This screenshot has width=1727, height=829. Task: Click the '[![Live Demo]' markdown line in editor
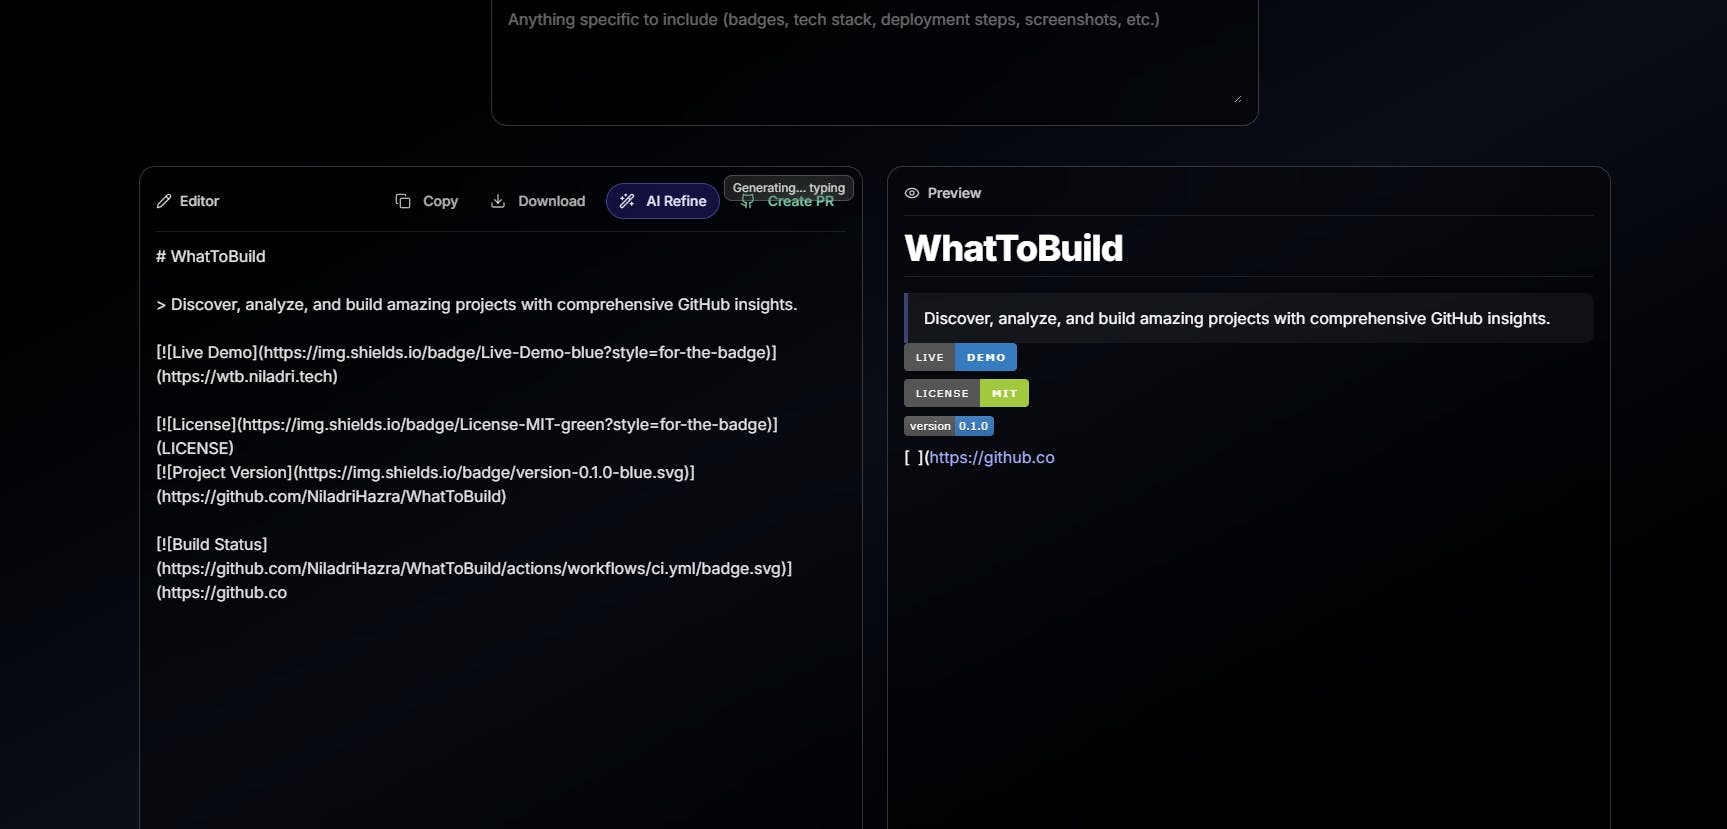(466, 352)
